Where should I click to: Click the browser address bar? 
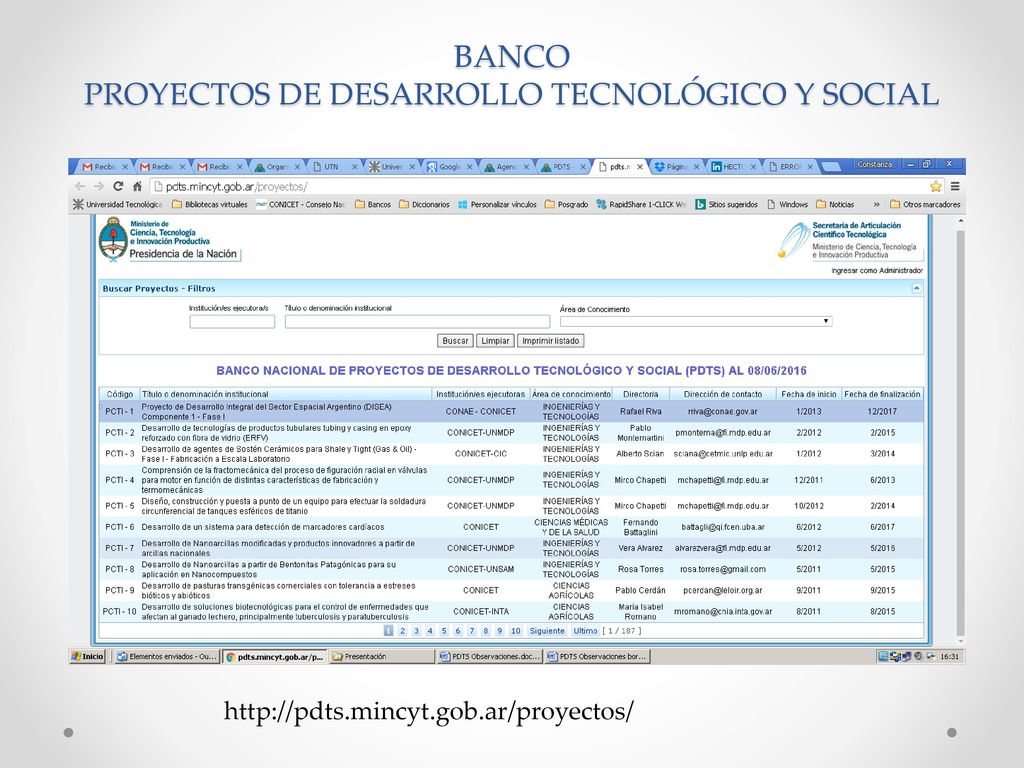[539, 186]
